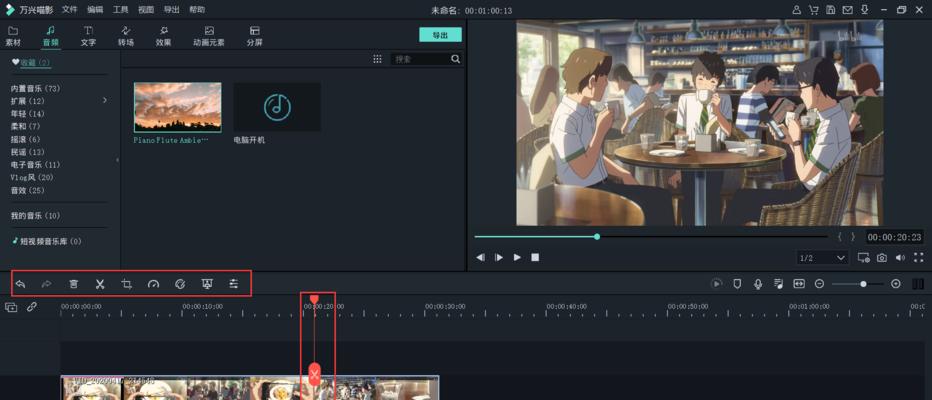Open the 导出 menu in the menu bar
The width and height of the screenshot is (932, 400).
coord(171,10)
